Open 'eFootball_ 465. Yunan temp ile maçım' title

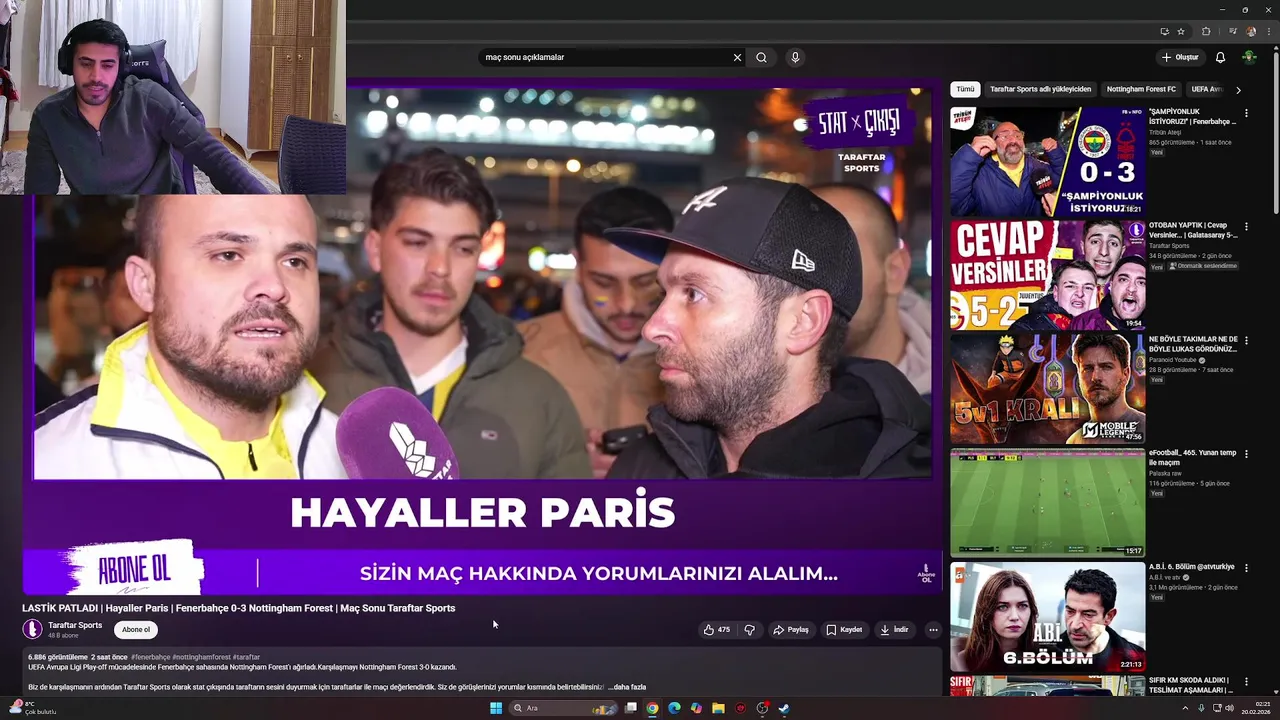tap(1193, 457)
